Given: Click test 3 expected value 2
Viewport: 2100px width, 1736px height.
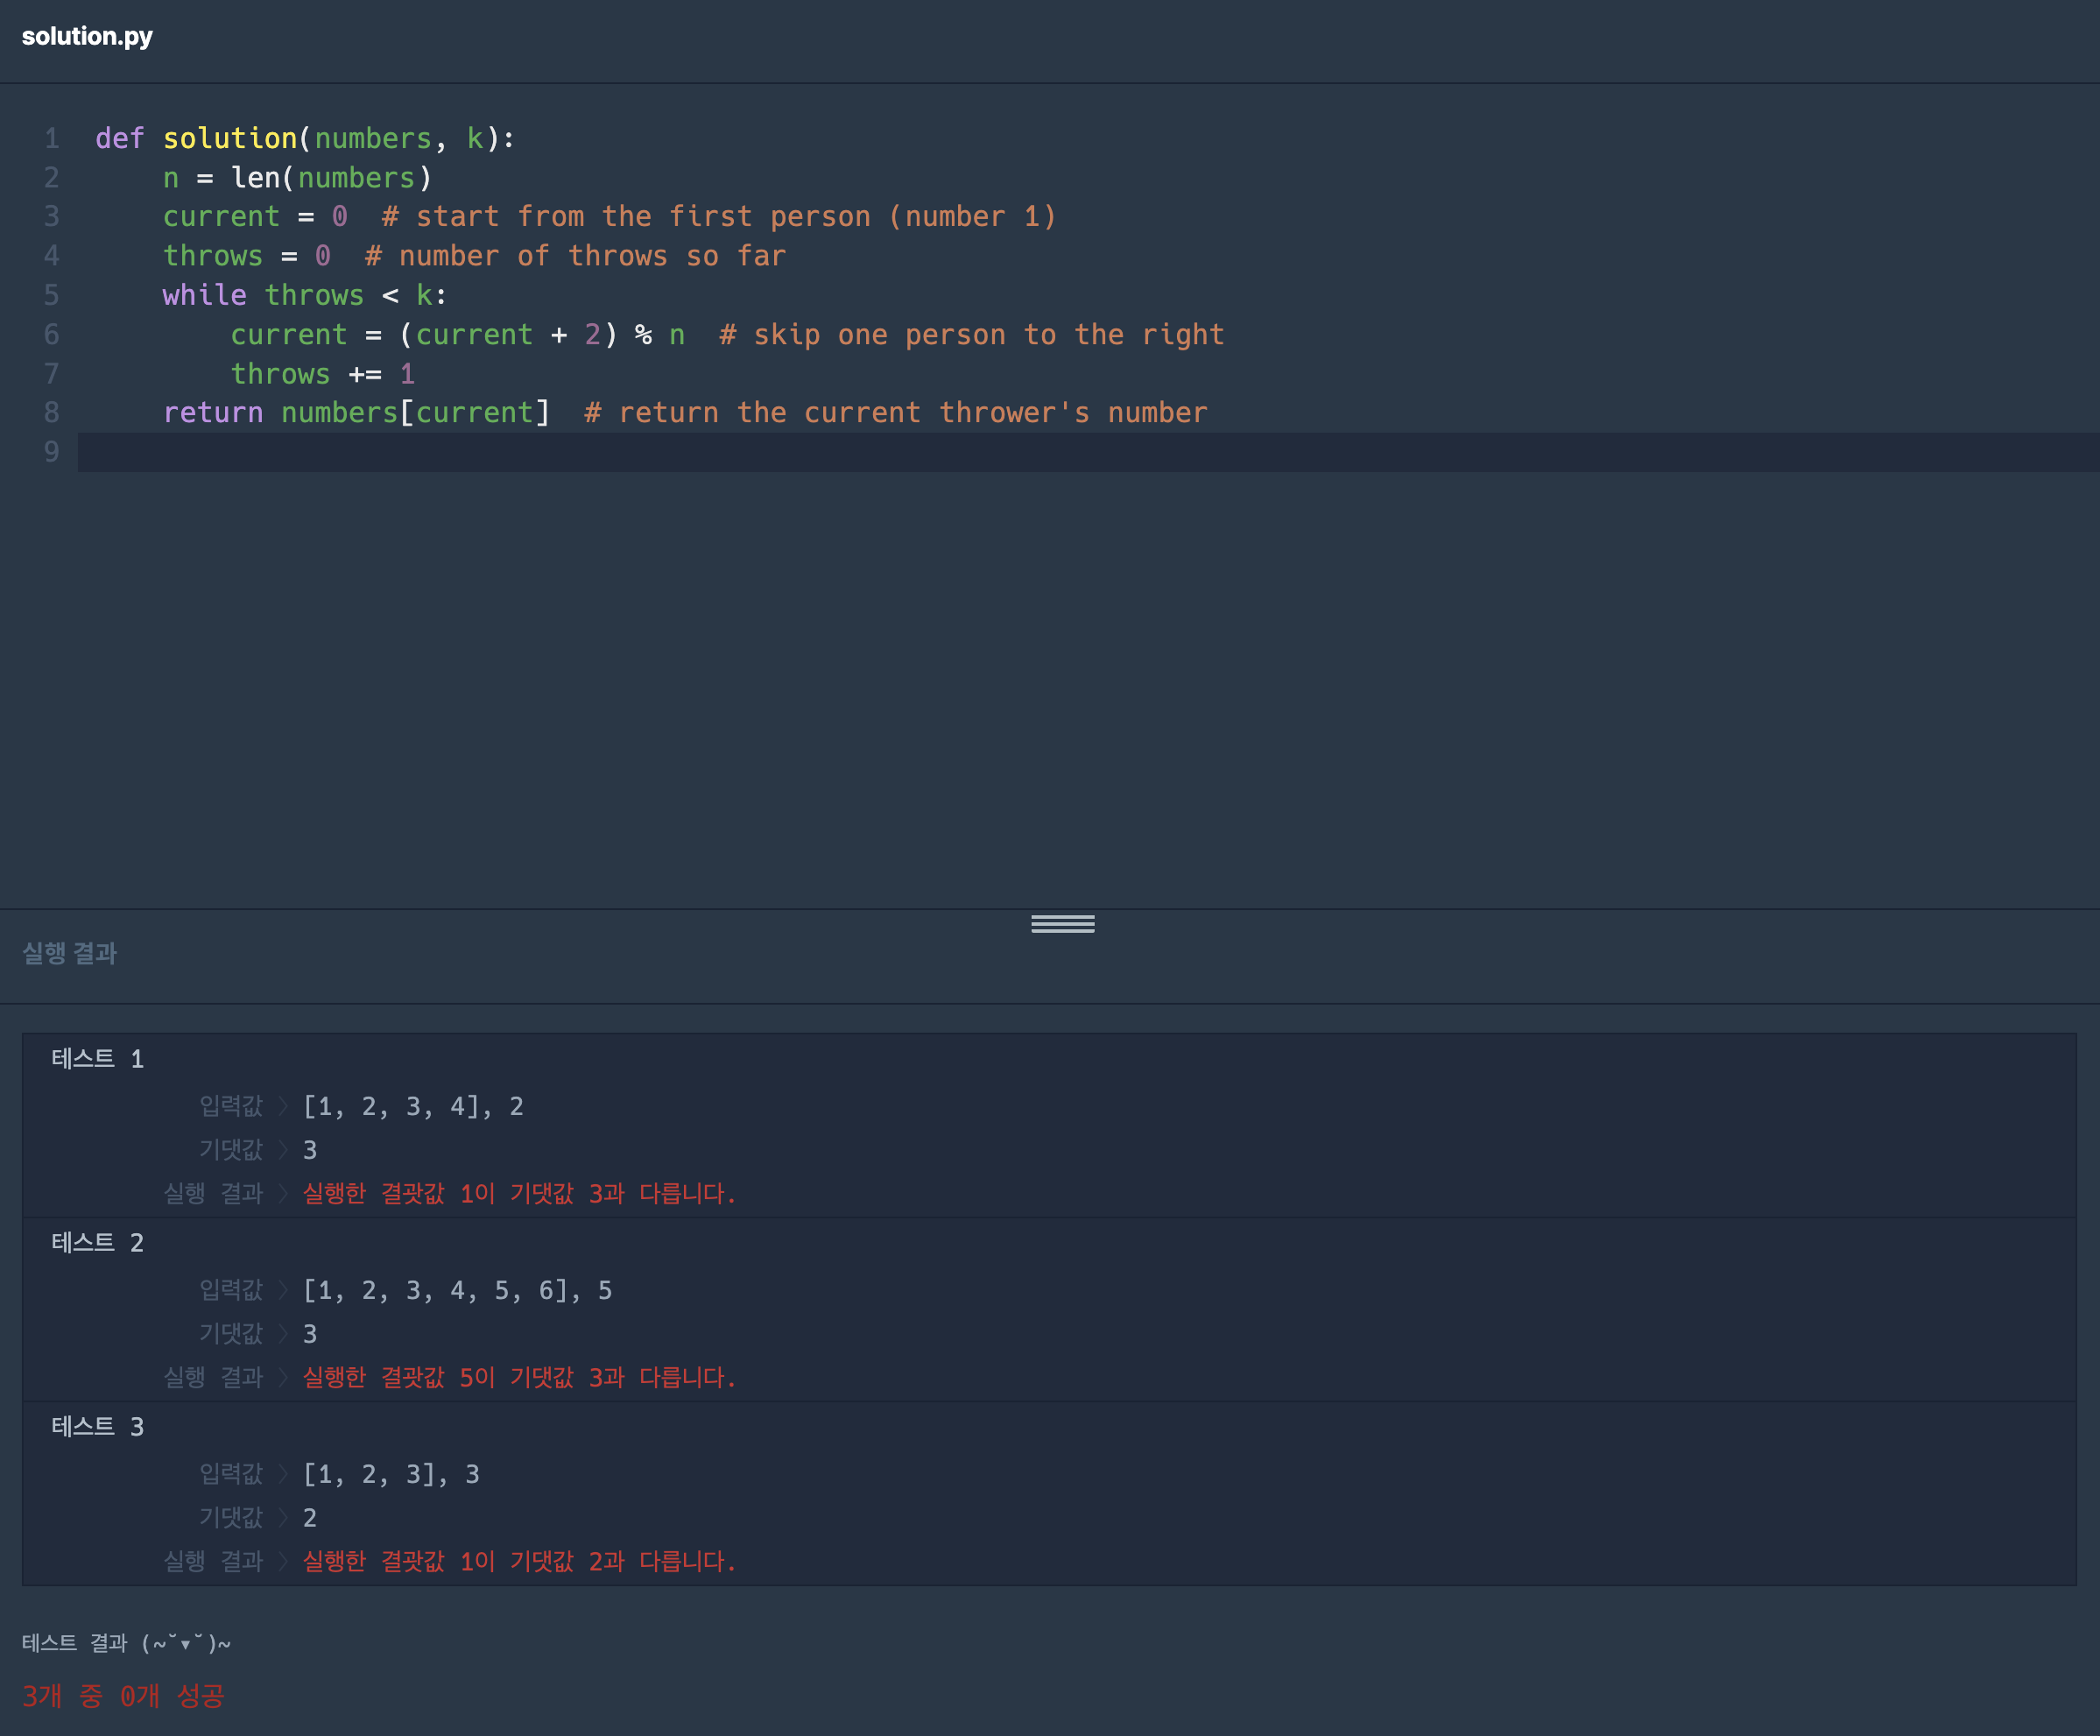Looking at the screenshot, I should 310,1518.
